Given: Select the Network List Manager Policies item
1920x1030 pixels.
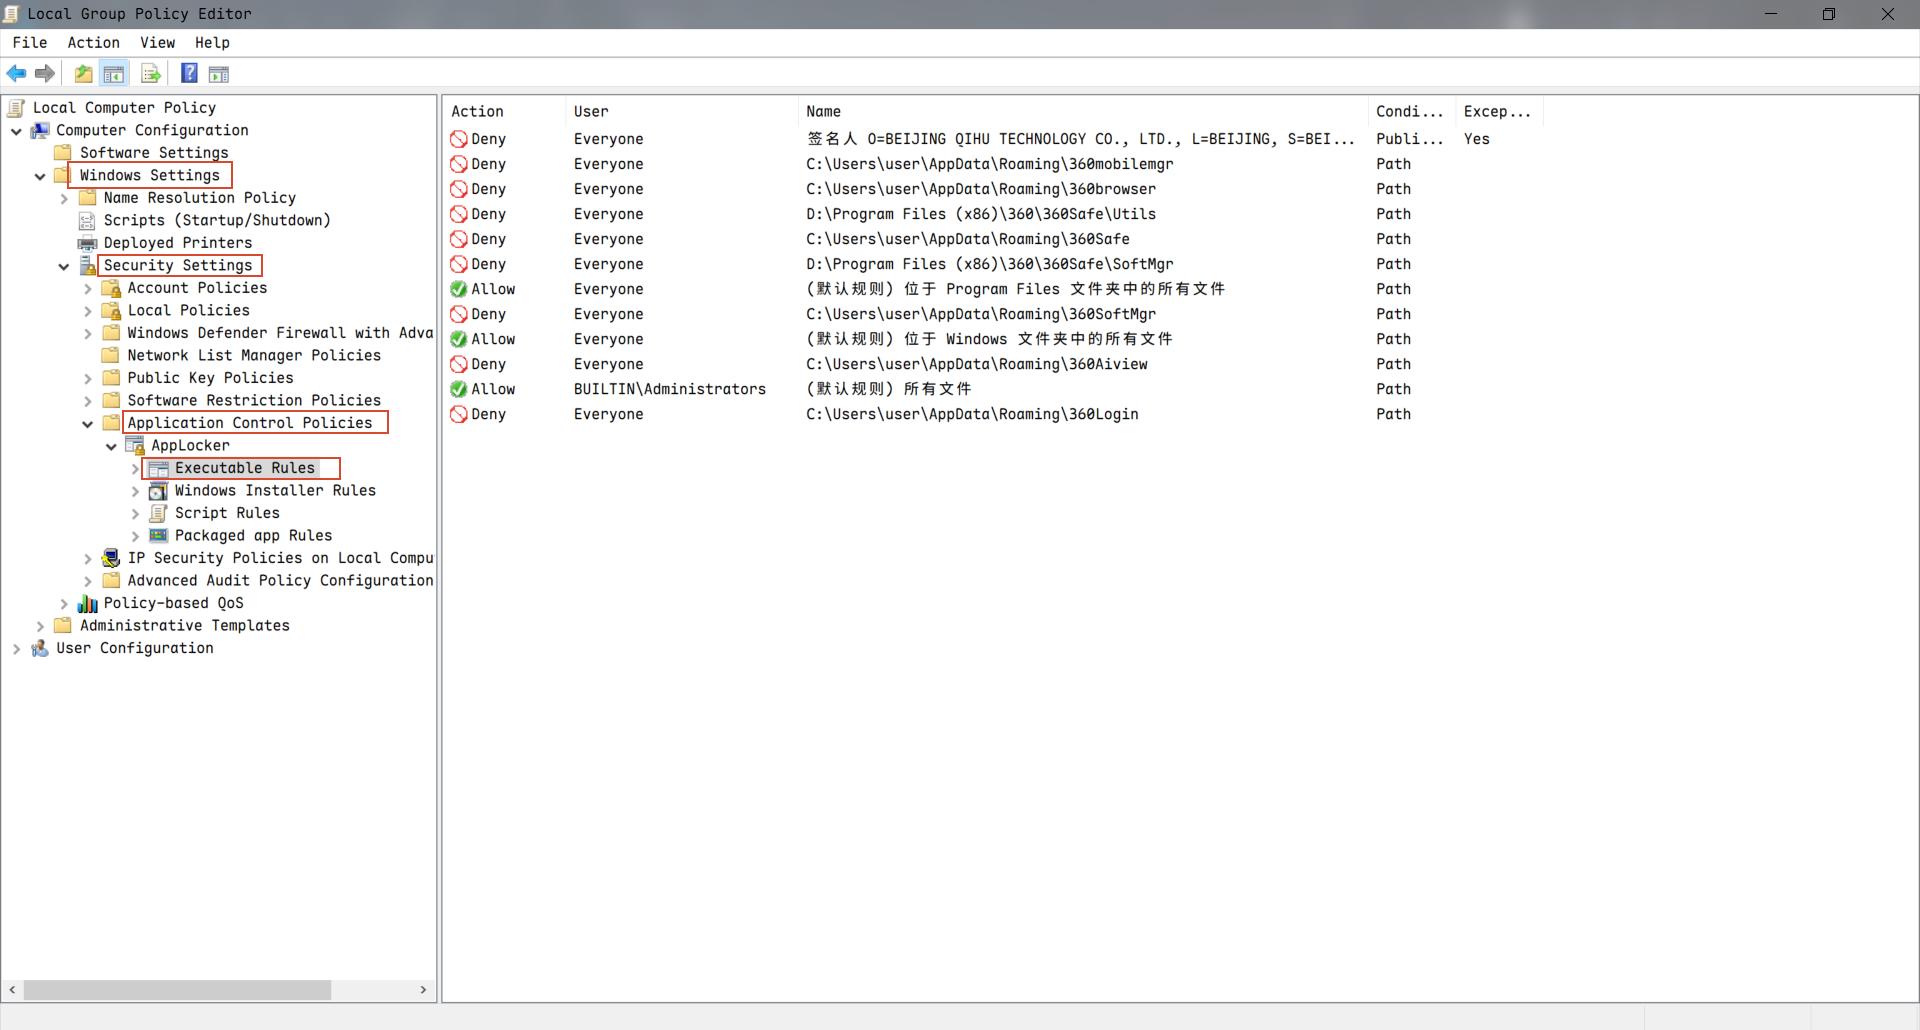Looking at the screenshot, I should click(x=254, y=355).
